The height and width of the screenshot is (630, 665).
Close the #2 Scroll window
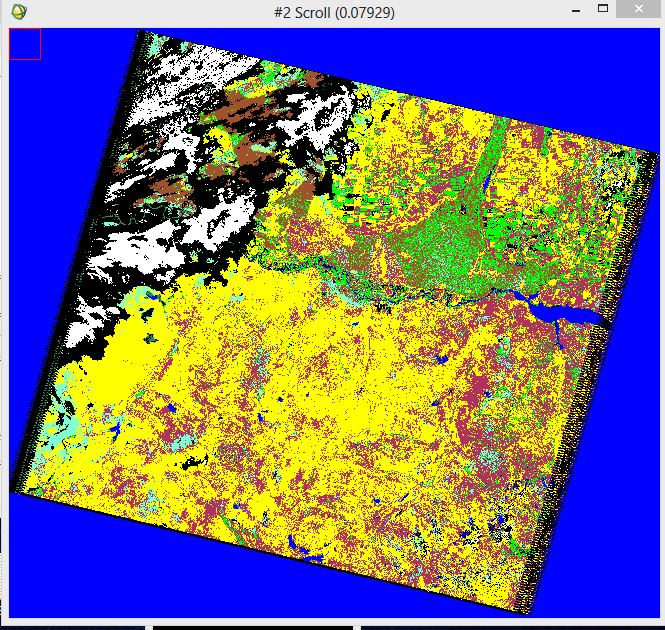tap(638, 9)
